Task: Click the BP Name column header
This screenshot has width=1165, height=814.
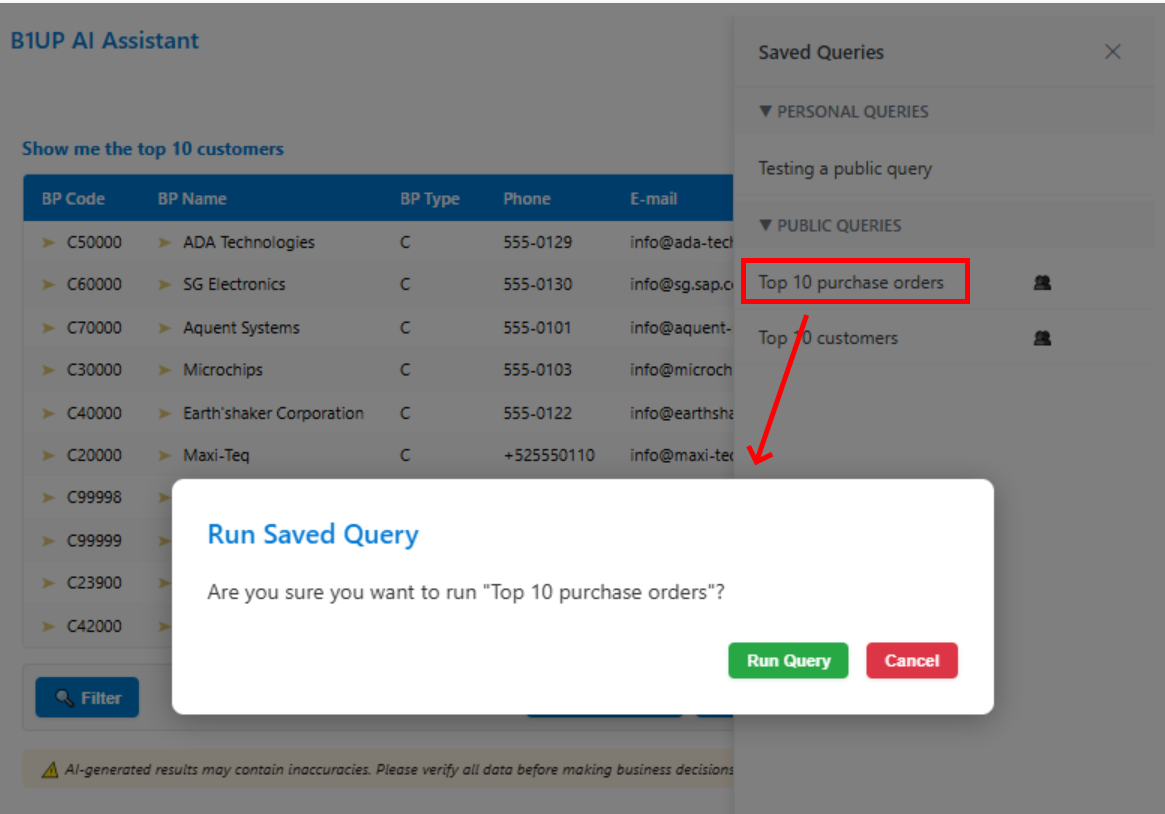Action: [192, 198]
